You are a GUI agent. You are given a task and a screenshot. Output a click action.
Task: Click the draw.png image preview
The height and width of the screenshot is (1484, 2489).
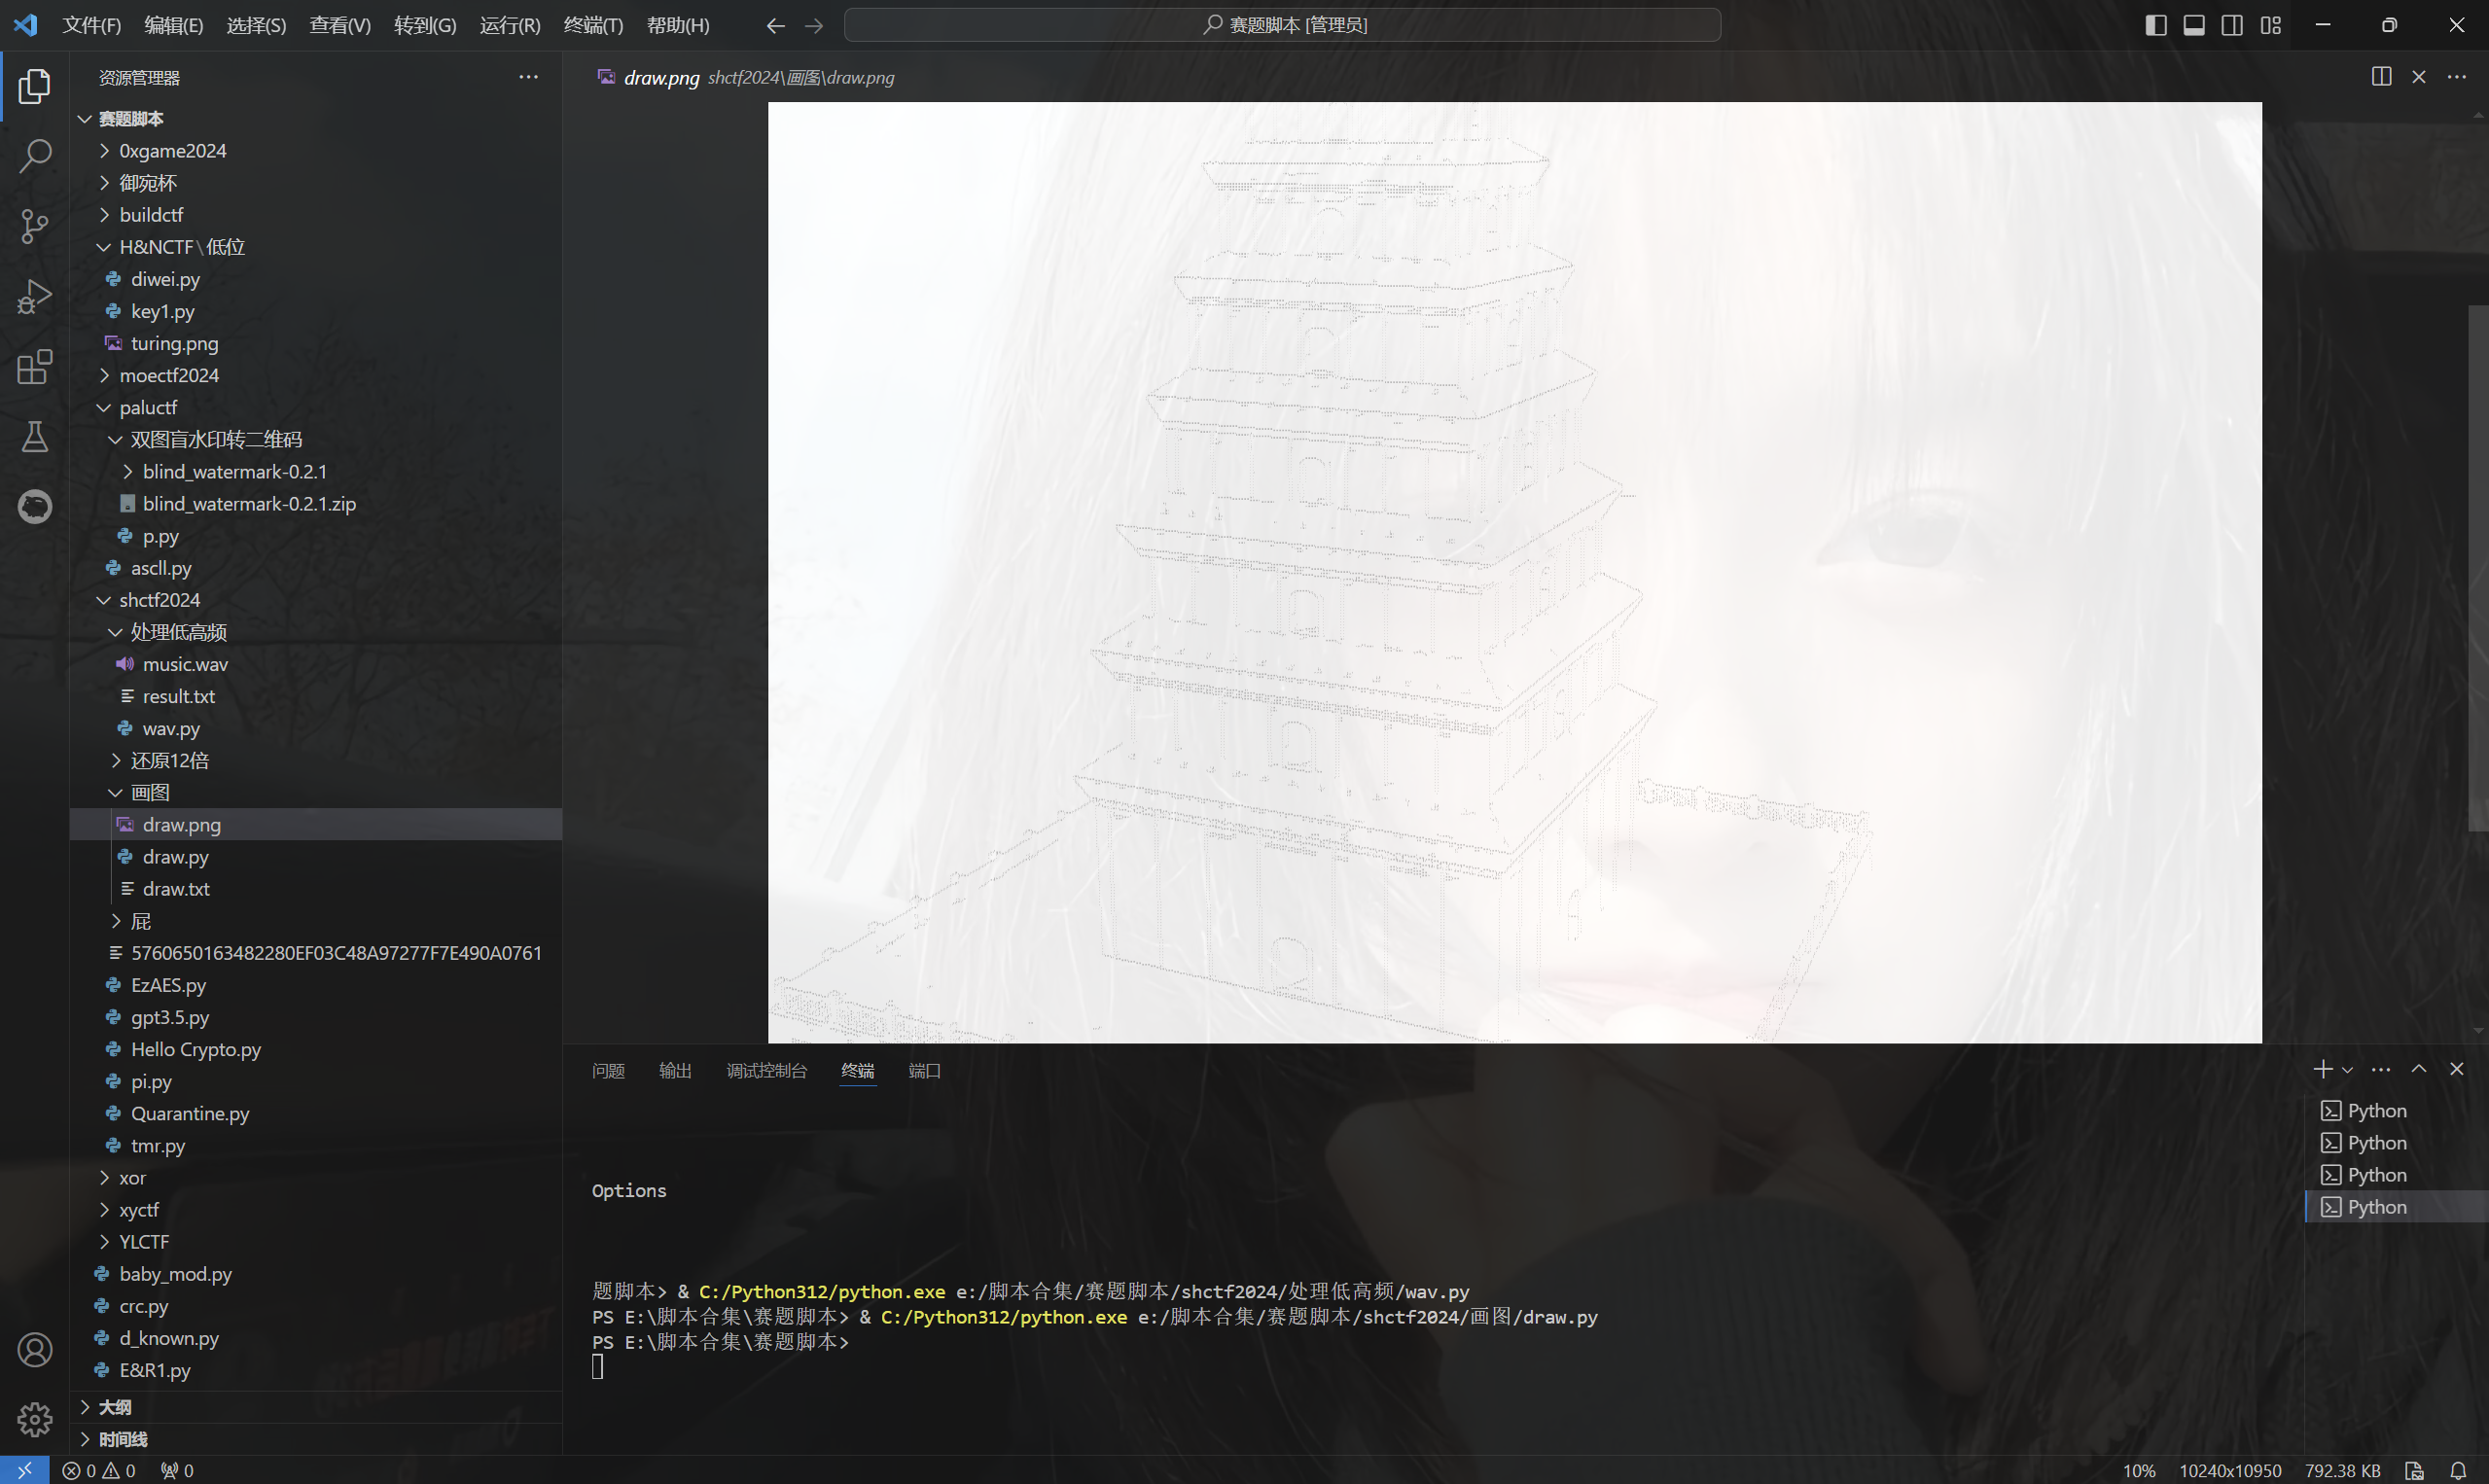(1514, 572)
